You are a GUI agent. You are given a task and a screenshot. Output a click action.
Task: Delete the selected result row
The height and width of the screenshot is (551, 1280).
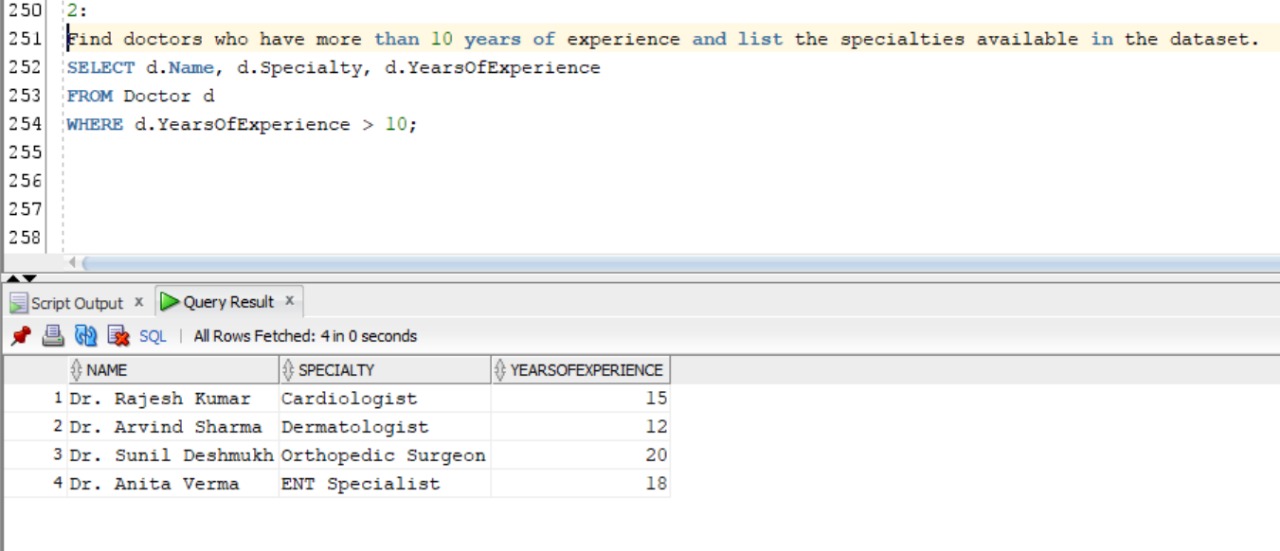tap(119, 336)
